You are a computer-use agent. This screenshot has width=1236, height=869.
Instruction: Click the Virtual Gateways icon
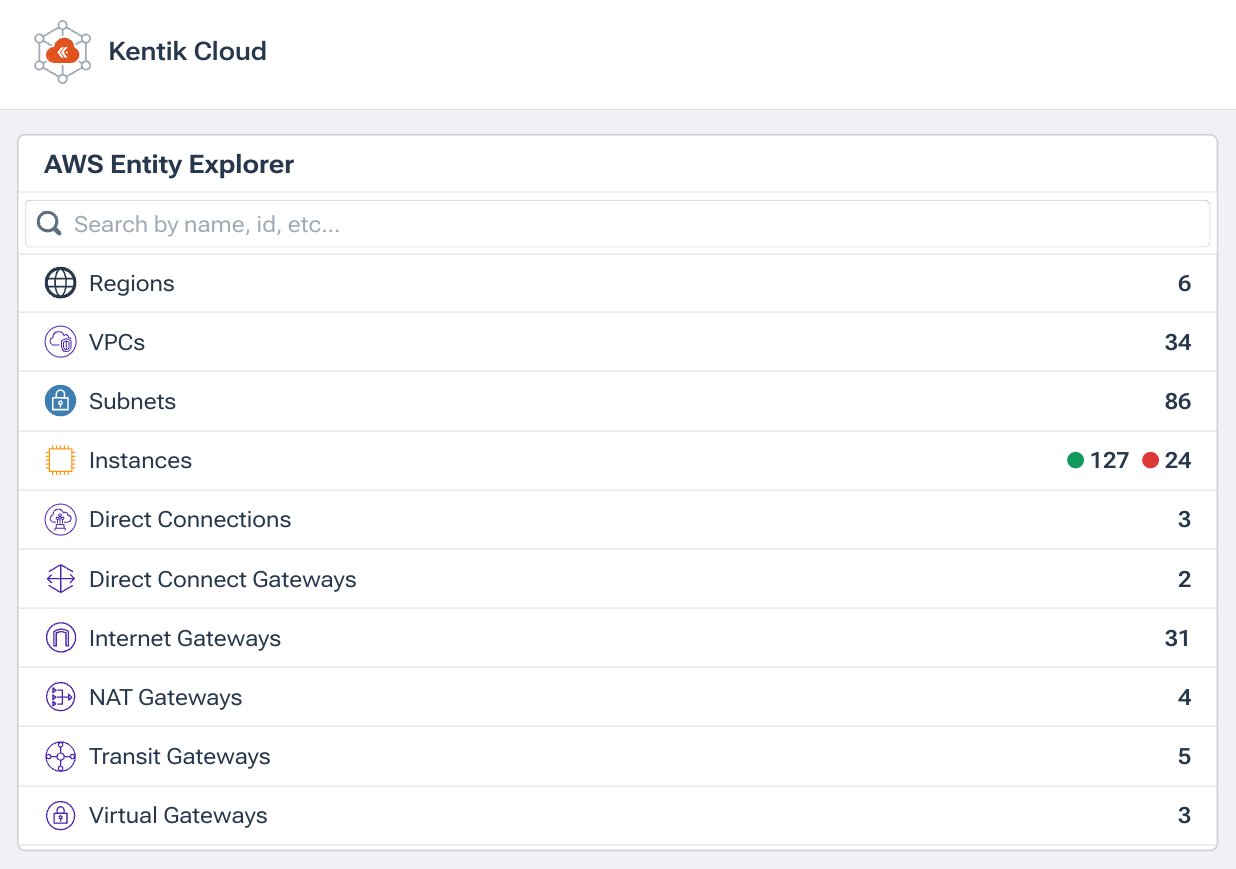(61, 815)
